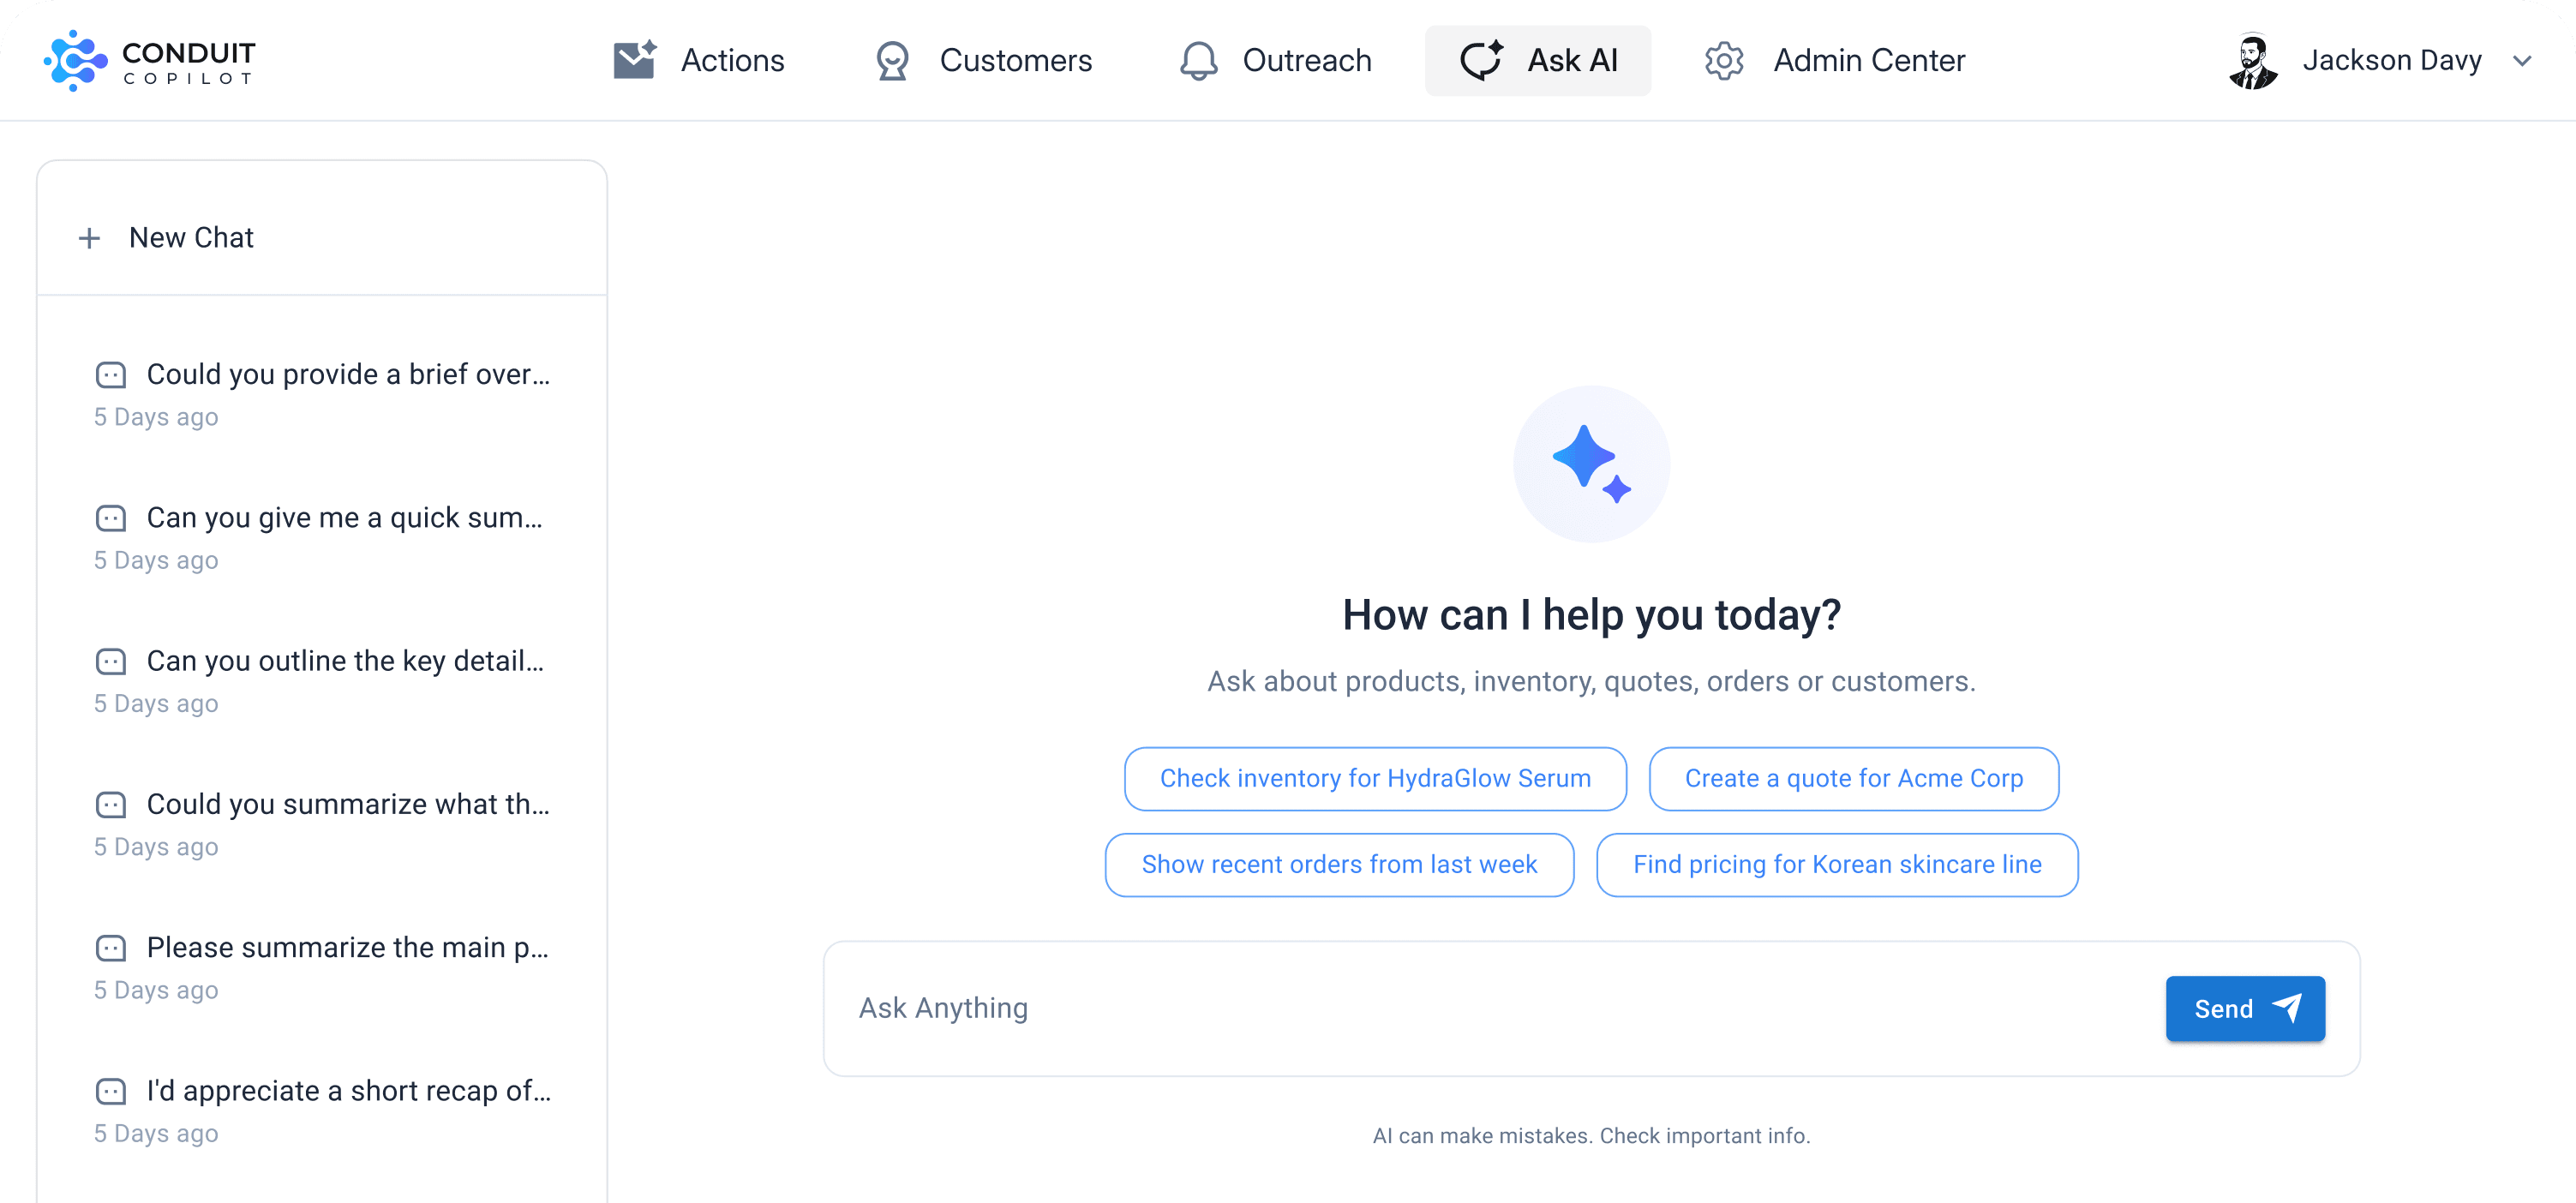This screenshot has height=1203, width=2576.
Task: Click the Jackson Davy avatar picture
Action: pyautogui.click(x=2252, y=61)
